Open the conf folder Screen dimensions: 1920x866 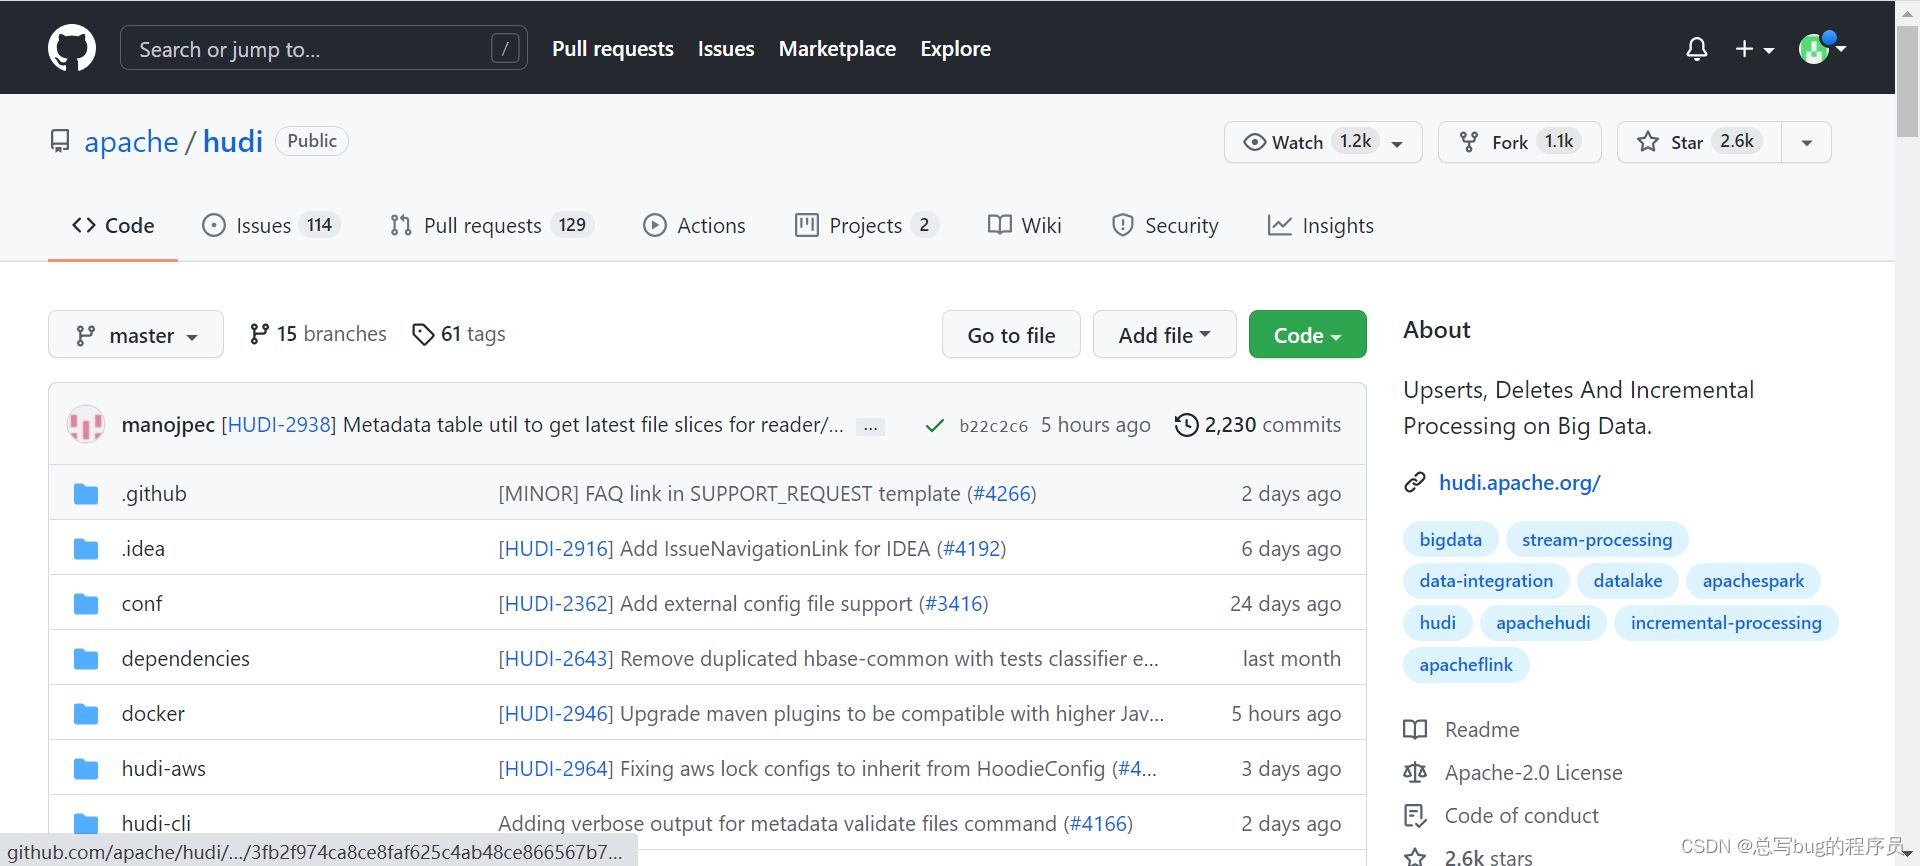coord(141,604)
